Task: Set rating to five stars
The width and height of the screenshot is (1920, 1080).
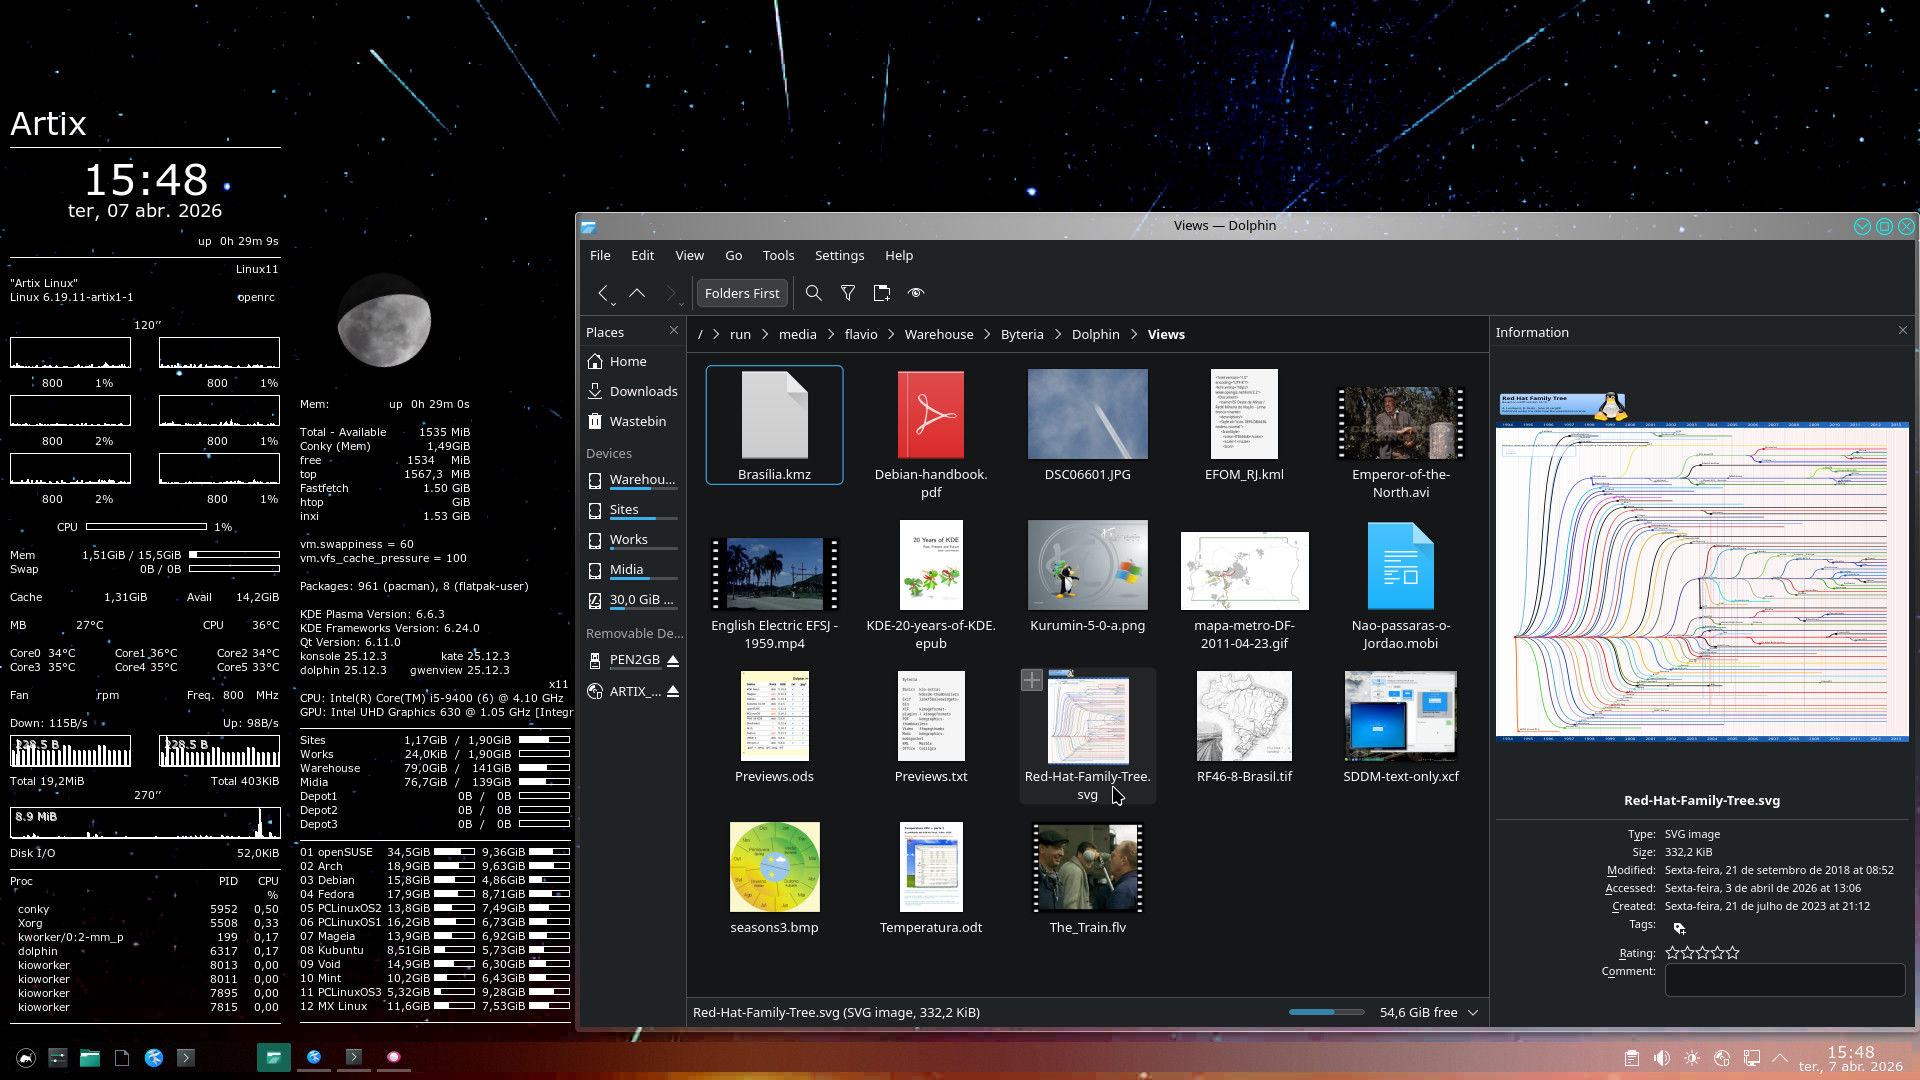Action: click(x=1733, y=953)
